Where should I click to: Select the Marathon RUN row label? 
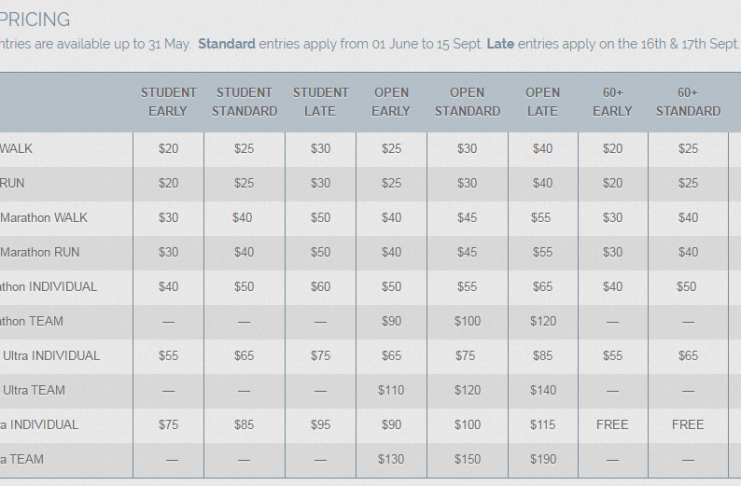40,252
